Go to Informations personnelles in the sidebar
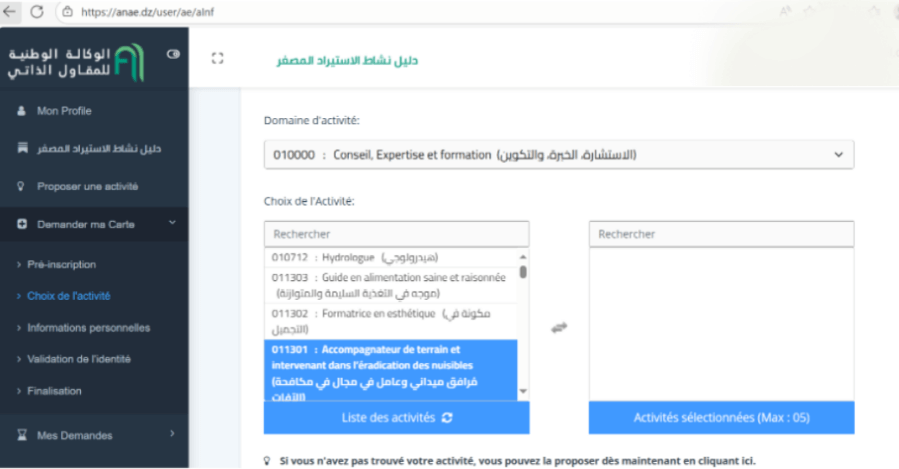 coord(88,327)
